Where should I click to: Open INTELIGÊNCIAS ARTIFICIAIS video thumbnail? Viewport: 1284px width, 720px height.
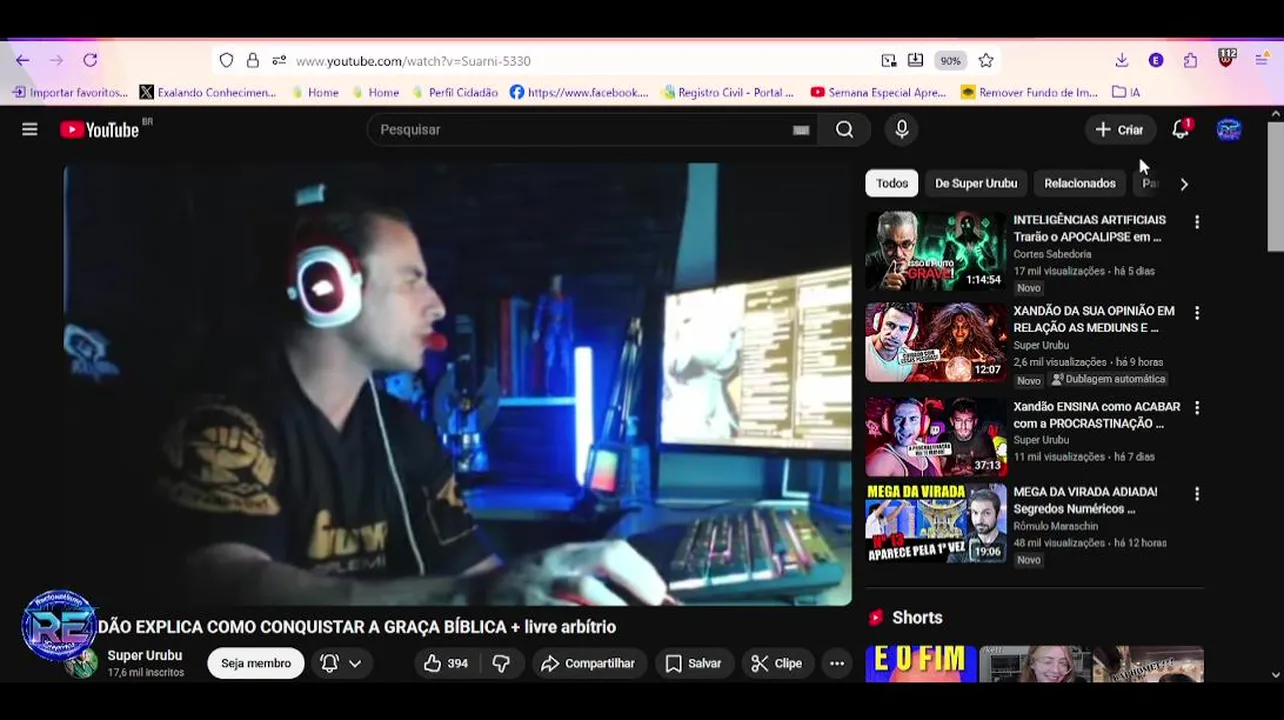pos(935,251)
